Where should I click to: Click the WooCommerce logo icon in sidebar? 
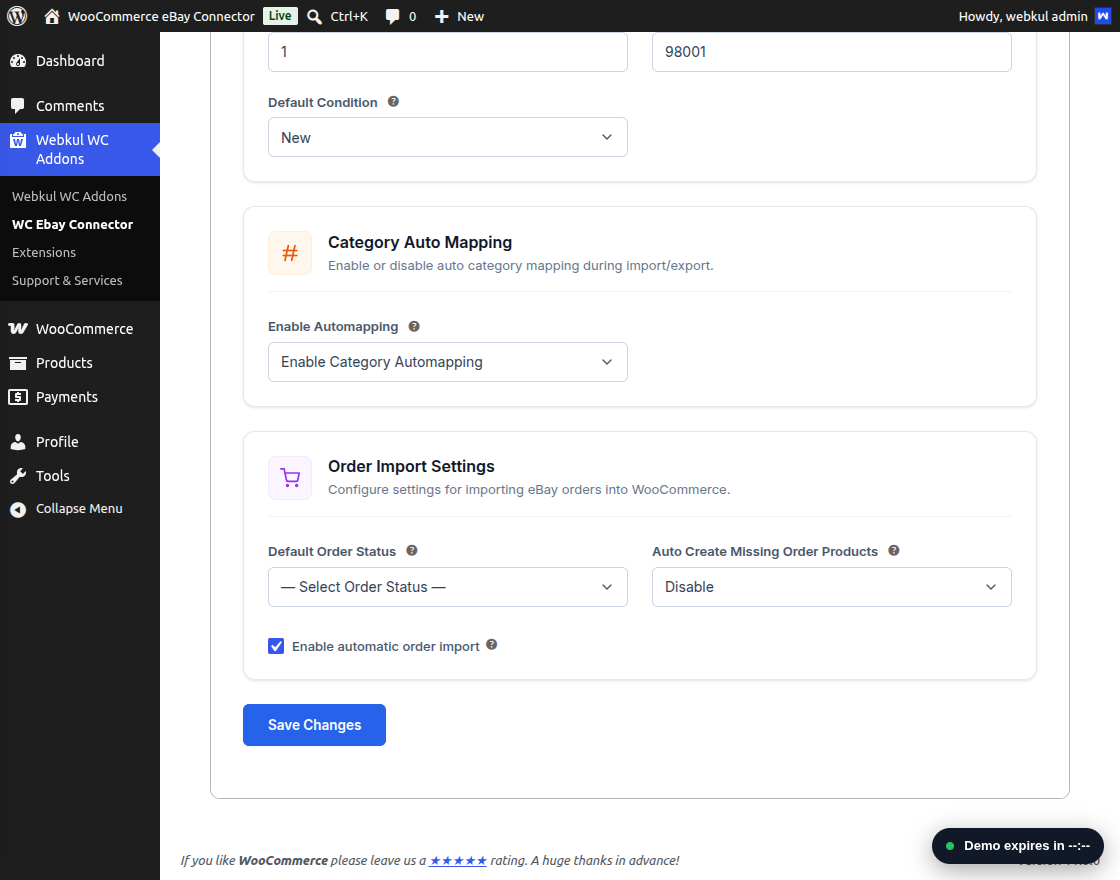(19, 329)
